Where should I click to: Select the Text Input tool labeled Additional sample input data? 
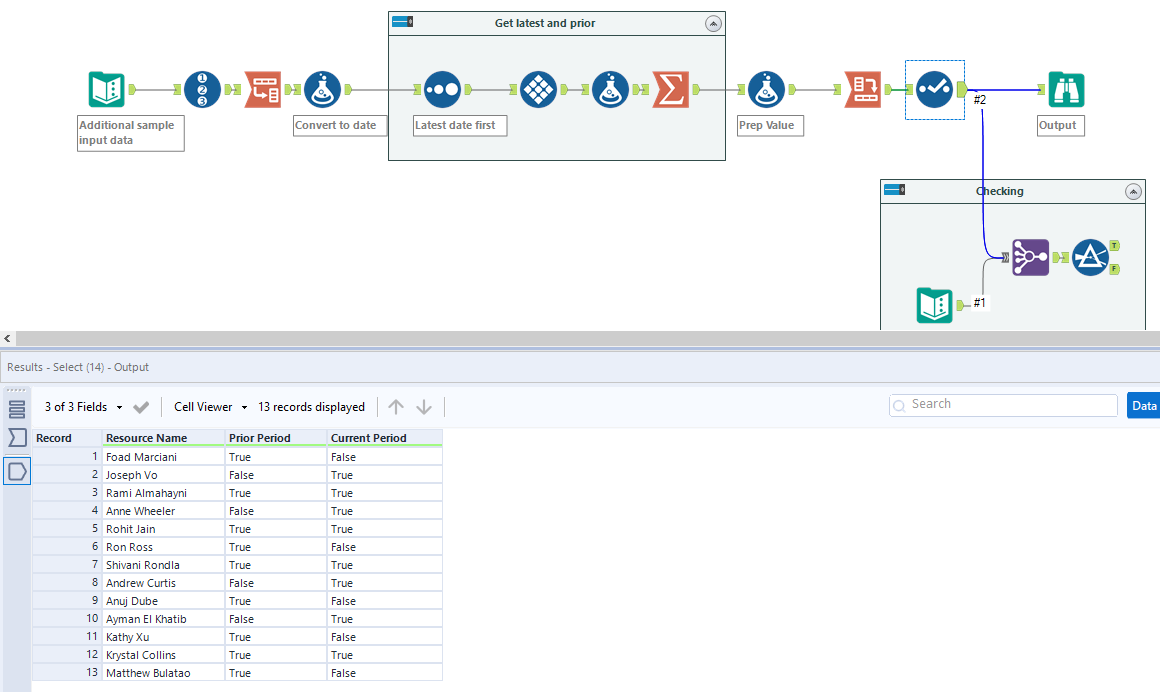coord(106,90)
